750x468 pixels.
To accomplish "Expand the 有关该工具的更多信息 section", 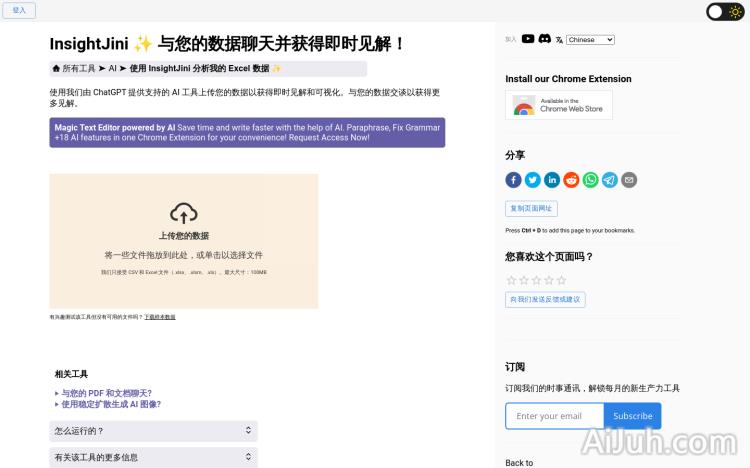I will (153, 457).
